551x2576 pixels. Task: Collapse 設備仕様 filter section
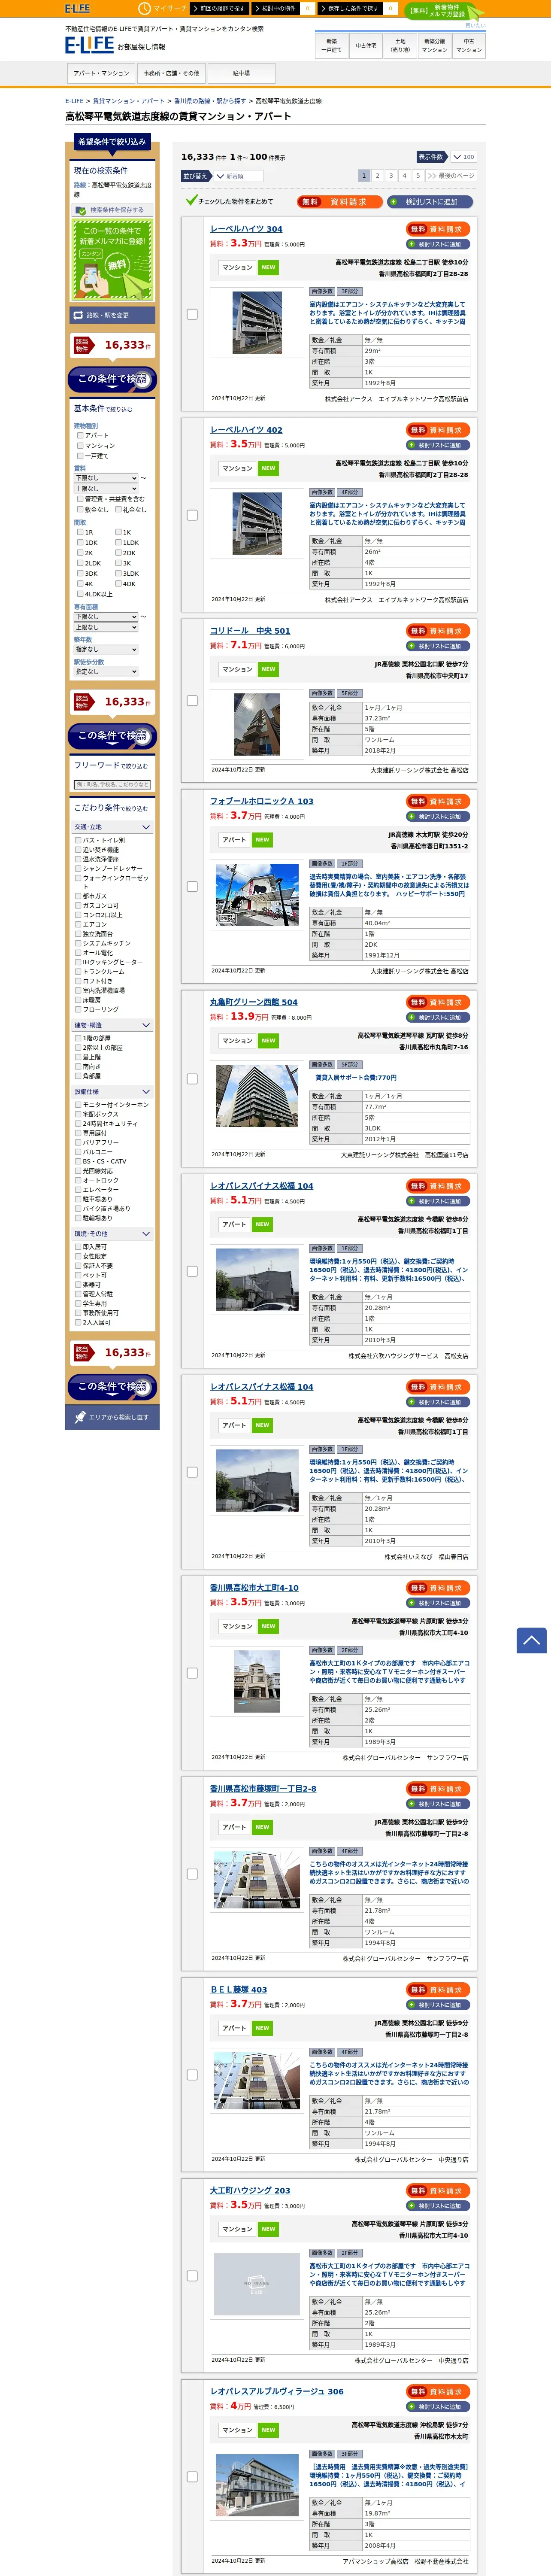click(x=112, y=1091)
